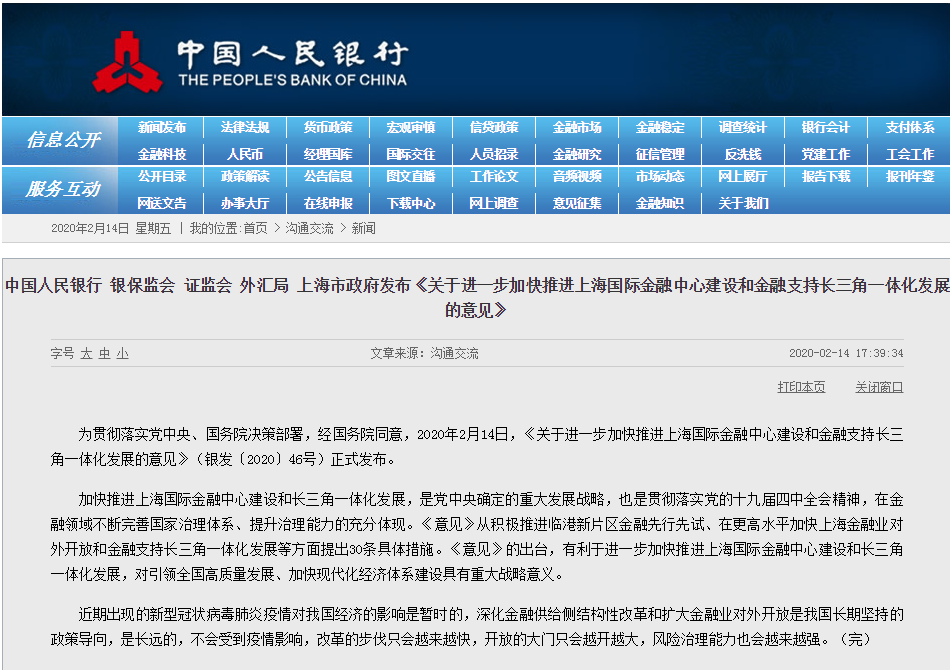Click 沟通交流 breadcrumb link
Image resolution: width=950 pixels, height=670 pixels.
[309, 228]
